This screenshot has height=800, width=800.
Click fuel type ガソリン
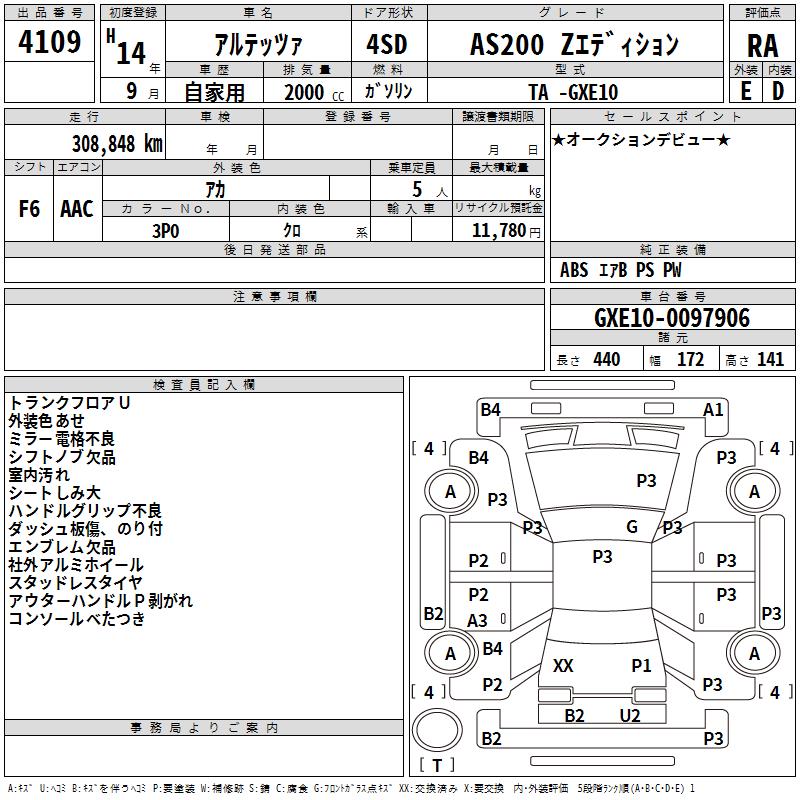pos(388,91)
